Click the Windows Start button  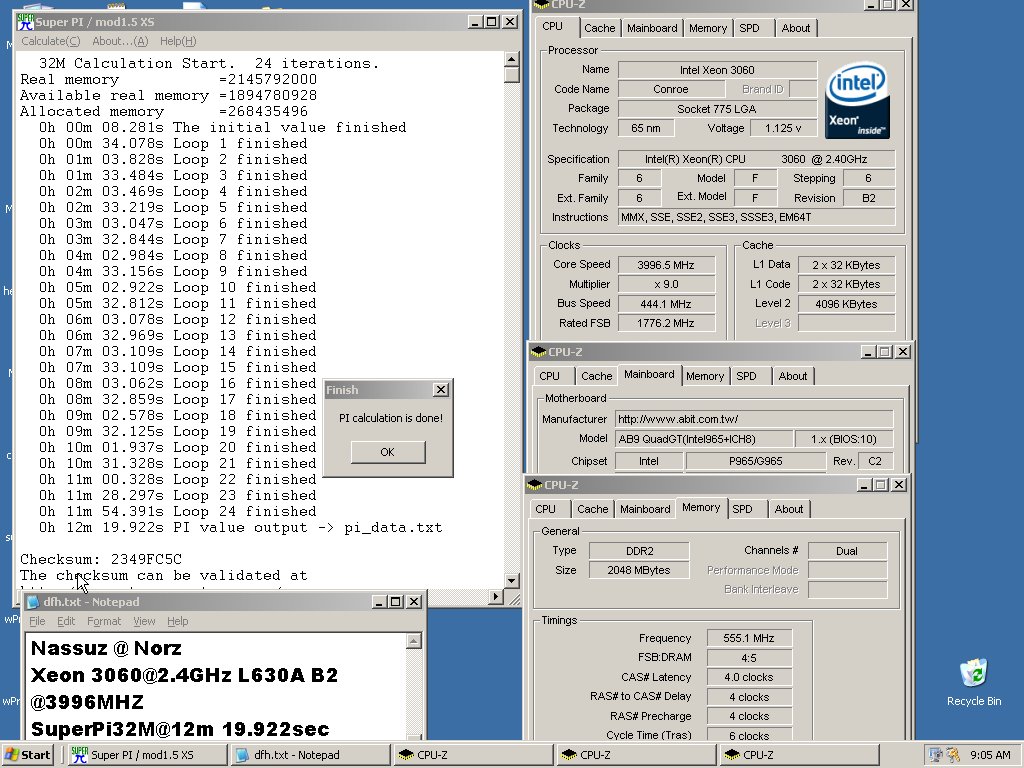tap(27, 755)
